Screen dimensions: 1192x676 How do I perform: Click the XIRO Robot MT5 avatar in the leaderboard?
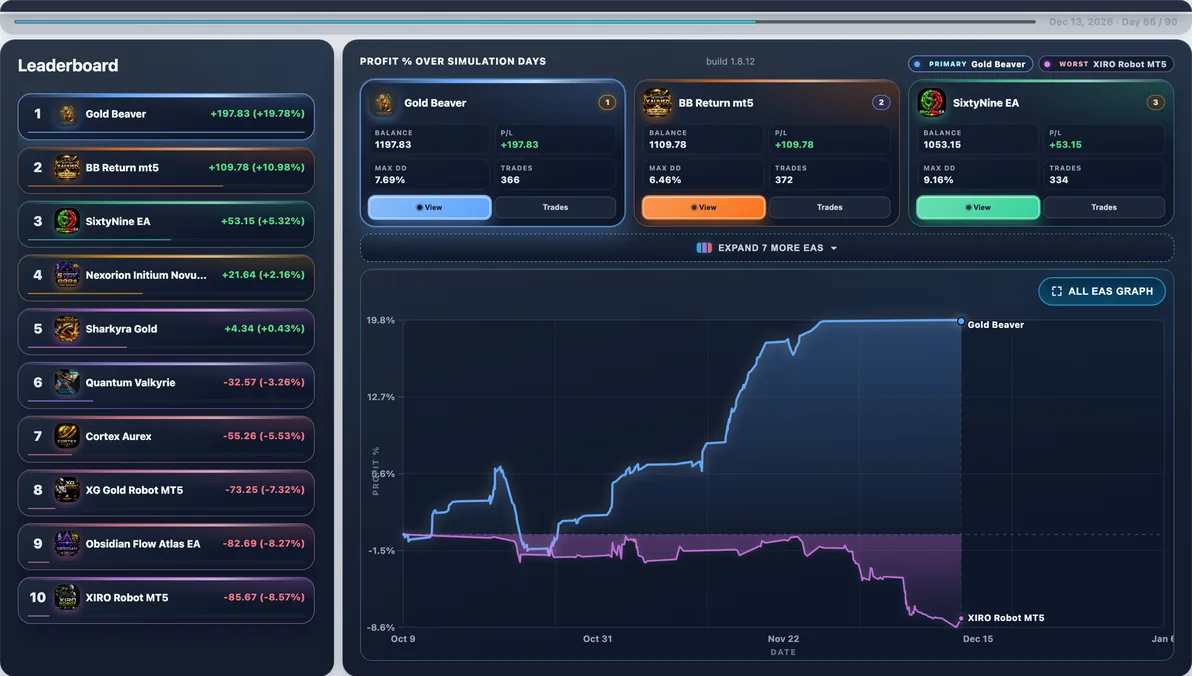click(67, 598)
